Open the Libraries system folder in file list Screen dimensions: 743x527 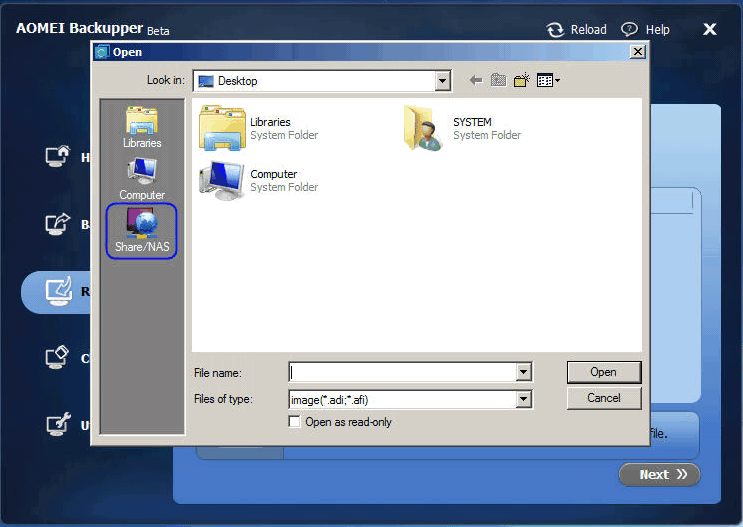259,128
